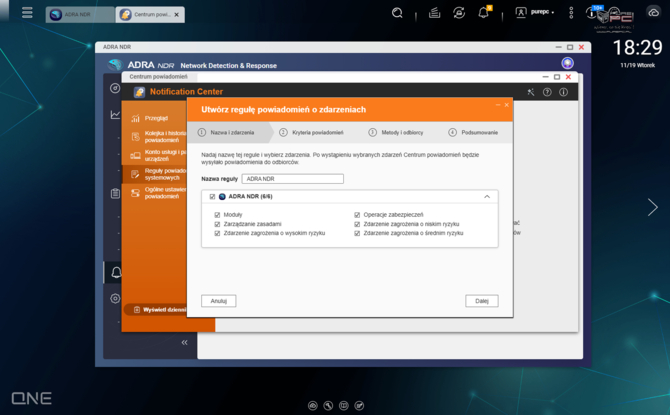Click the clock showing 18:29
The width and height of the screenshot is (670, 415).
(638, 47)
